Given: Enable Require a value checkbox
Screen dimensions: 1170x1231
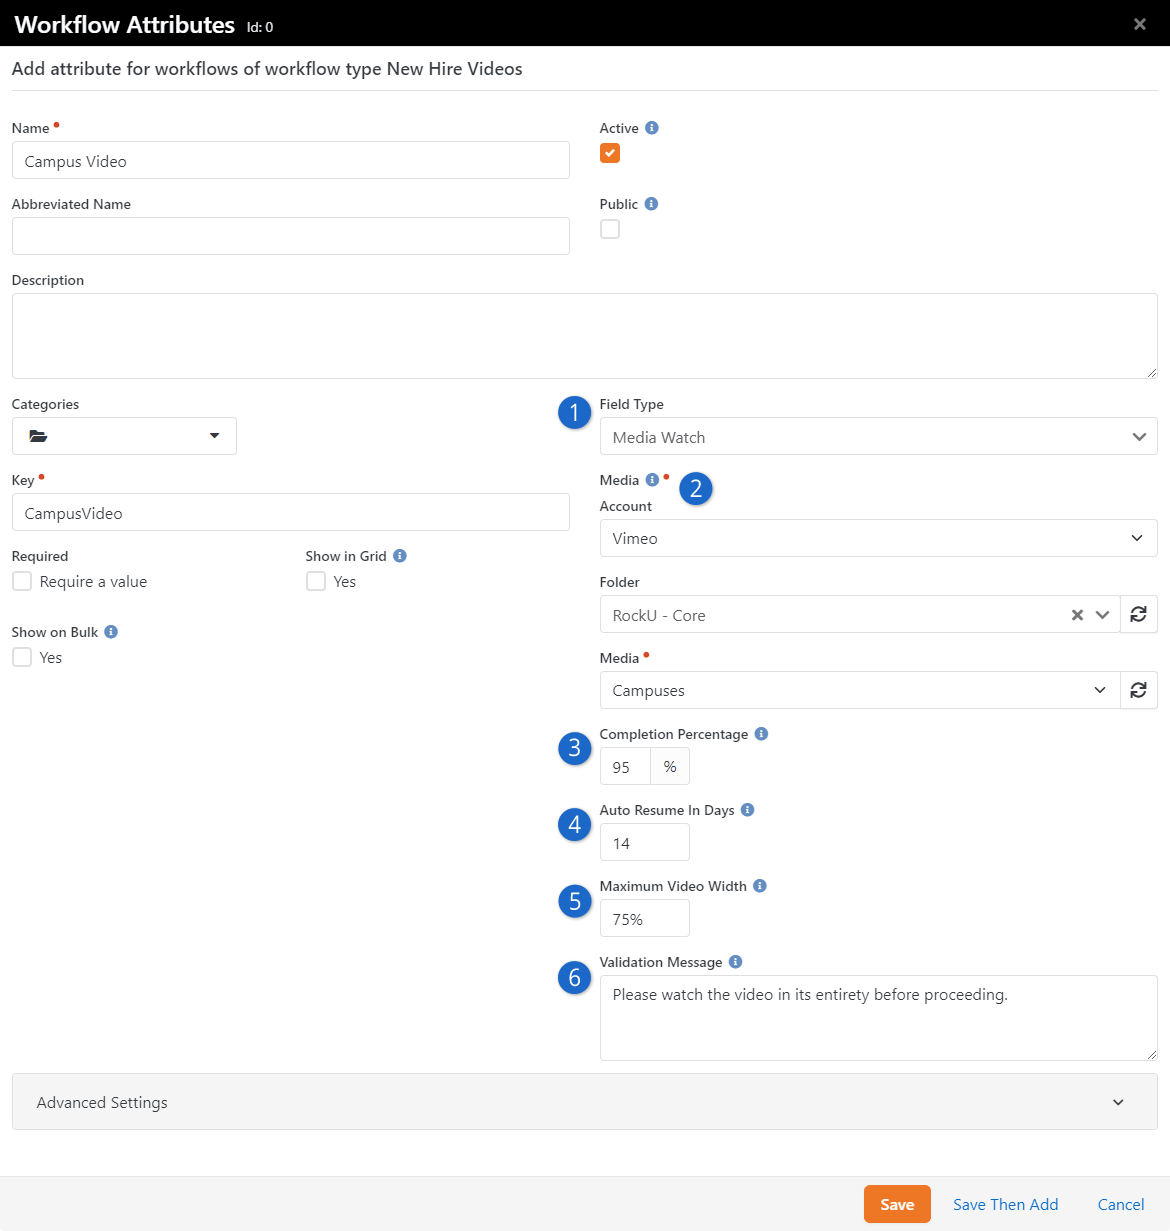Looking at the screenshot, I should 22,581.
